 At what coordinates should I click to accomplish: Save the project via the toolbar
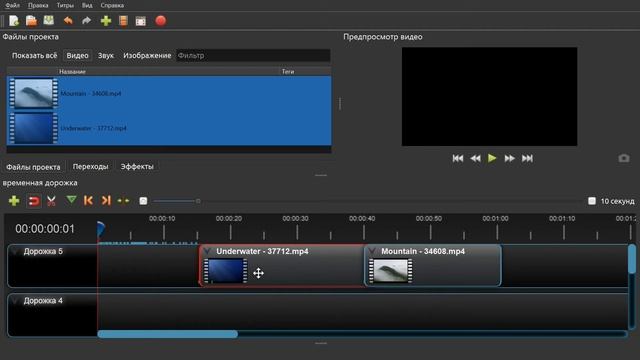tap(49, 20)
